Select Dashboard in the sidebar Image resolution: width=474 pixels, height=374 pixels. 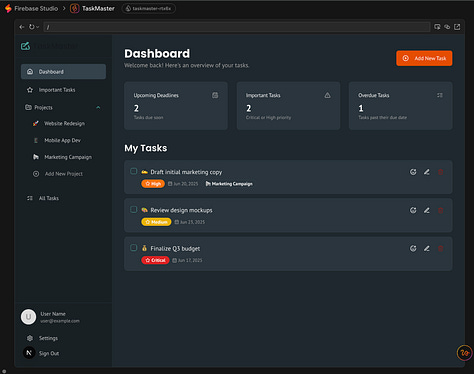[63, 72]
